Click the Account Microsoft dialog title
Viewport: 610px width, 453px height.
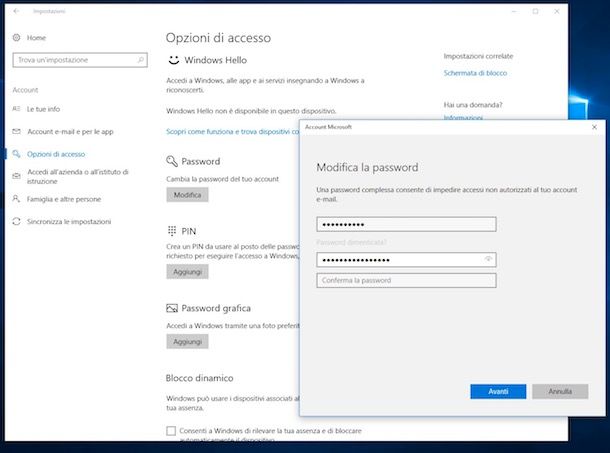point(328,127)
